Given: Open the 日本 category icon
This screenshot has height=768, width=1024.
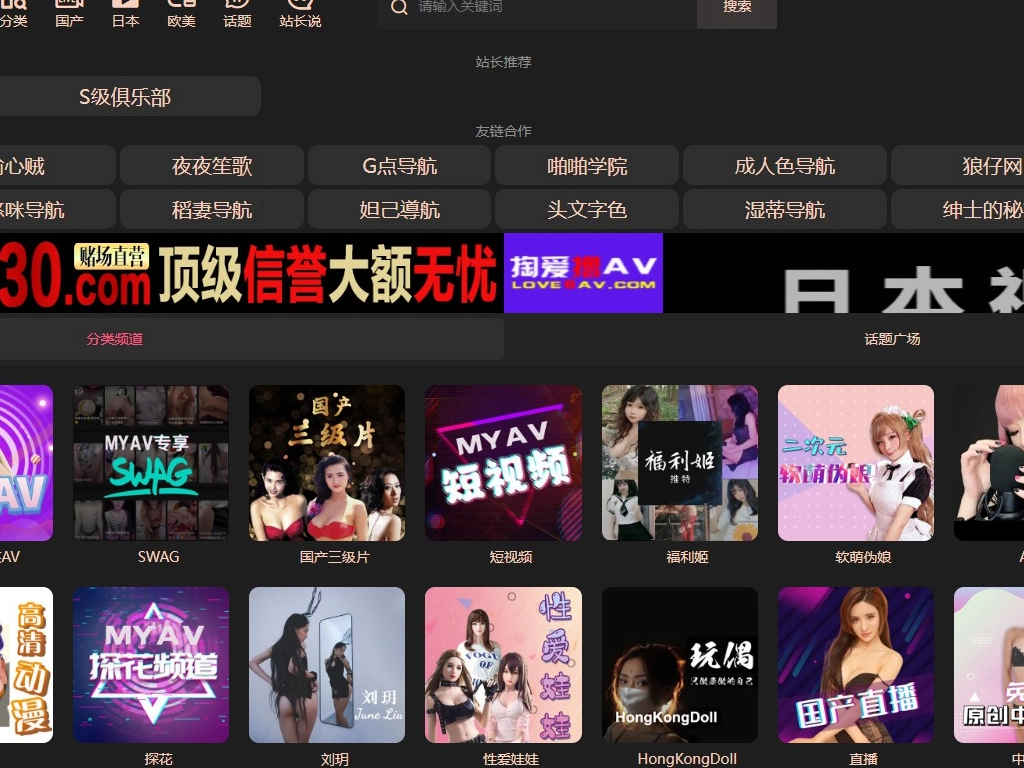Looking at the screenshot, I should 125,6.
